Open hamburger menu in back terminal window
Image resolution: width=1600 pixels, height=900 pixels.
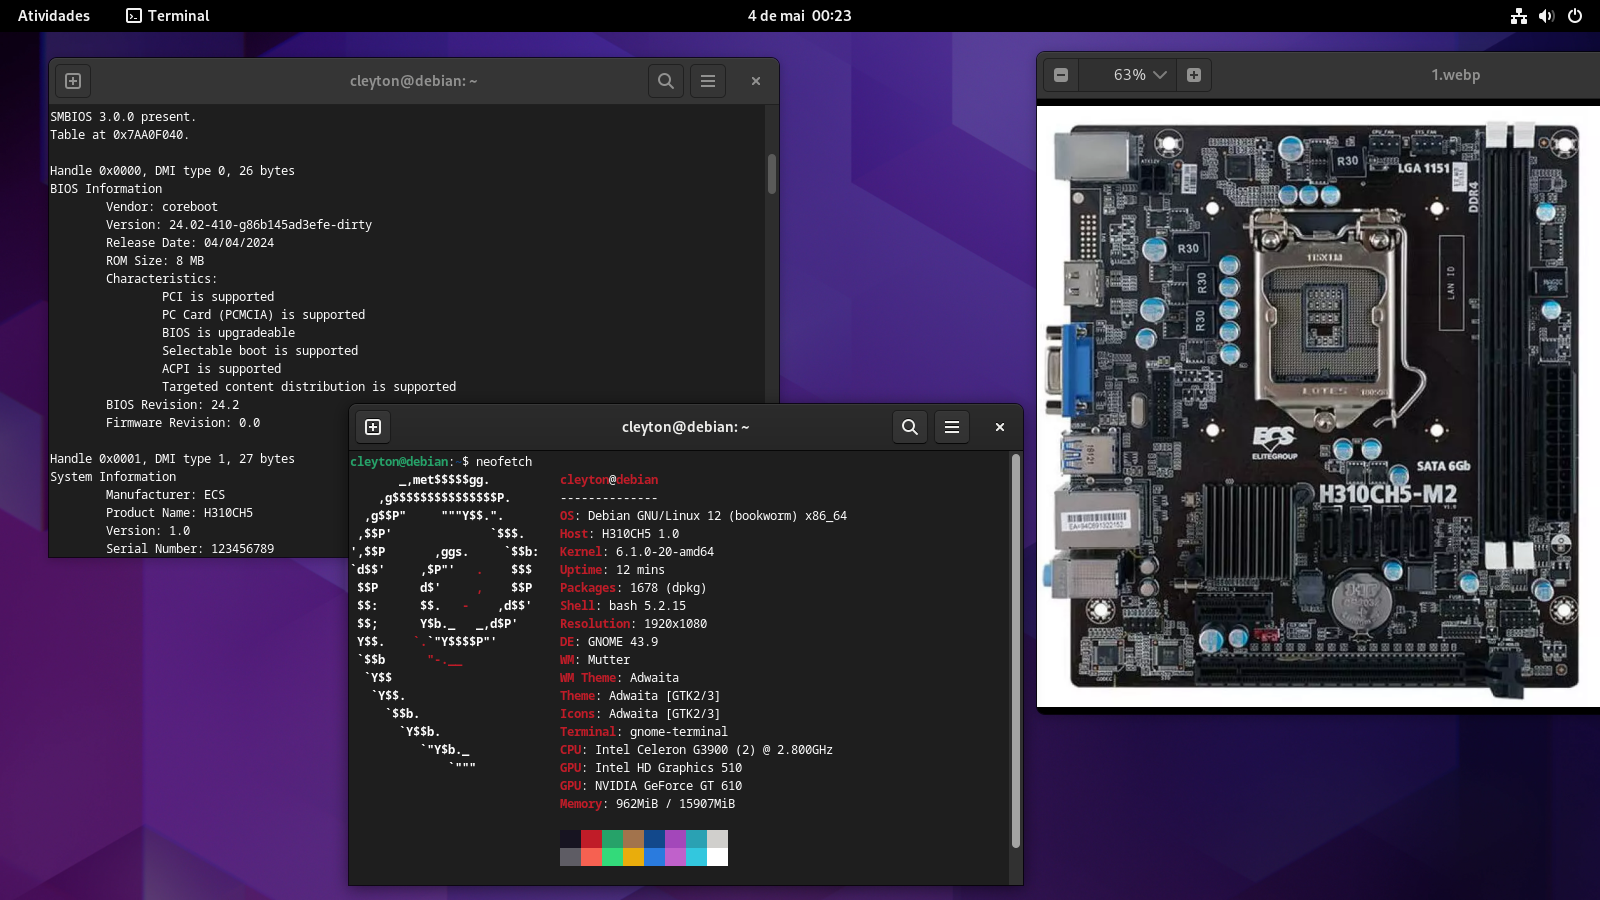tap(708, 81)
